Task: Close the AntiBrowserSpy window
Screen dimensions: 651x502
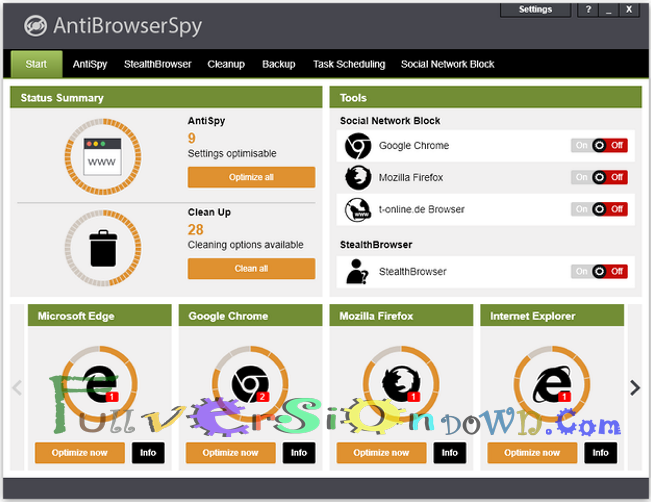Action: tap(629, 10)
